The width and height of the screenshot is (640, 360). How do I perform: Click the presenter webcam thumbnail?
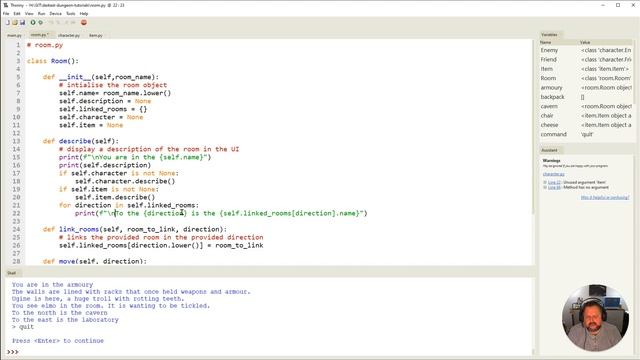596,318
